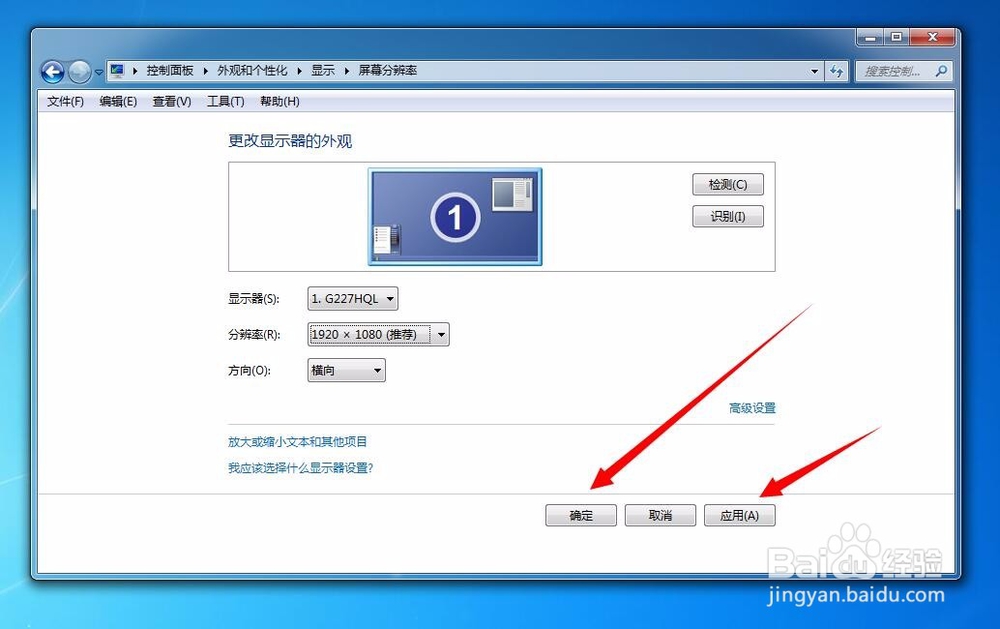Open the 帮助(H) menu
The width and height of the screenshot is (1000, 629).
click(x=279, y=101)
